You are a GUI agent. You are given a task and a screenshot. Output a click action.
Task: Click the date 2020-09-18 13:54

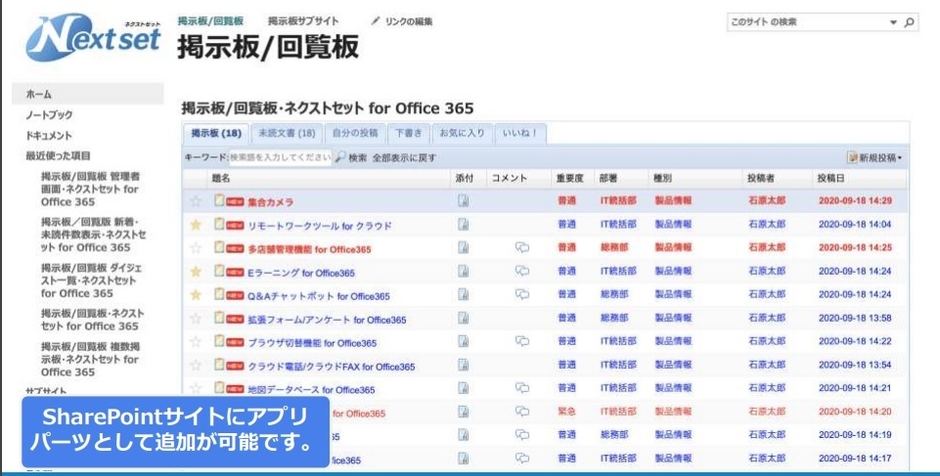pyautogui.click(x=855, y=364)
